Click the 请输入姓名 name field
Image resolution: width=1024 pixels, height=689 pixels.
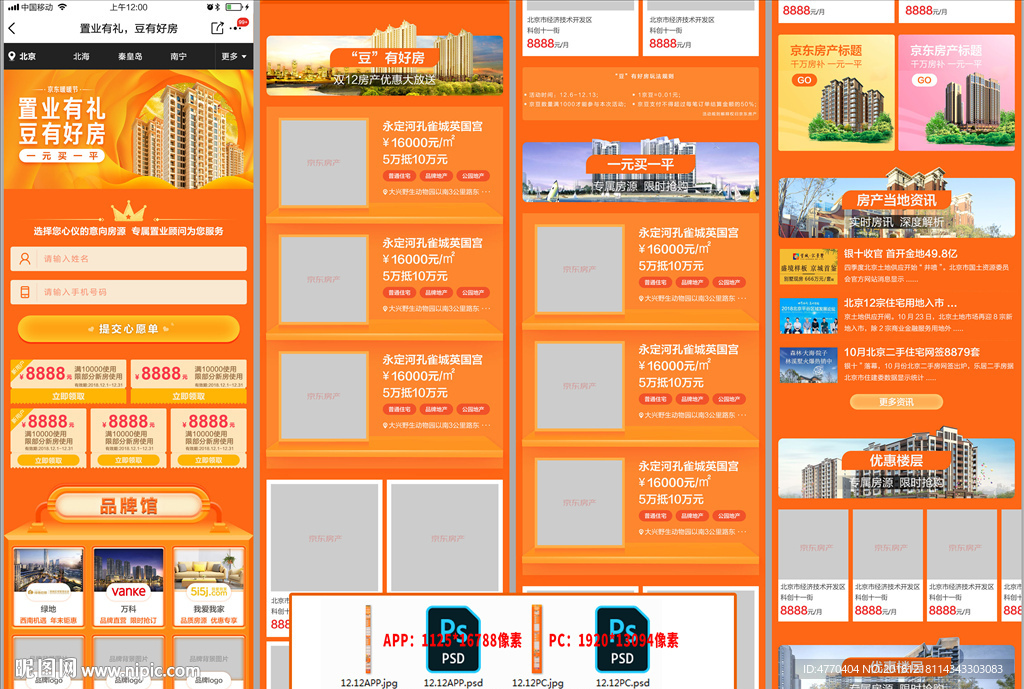pyautogui.click(x=129, y=259)
